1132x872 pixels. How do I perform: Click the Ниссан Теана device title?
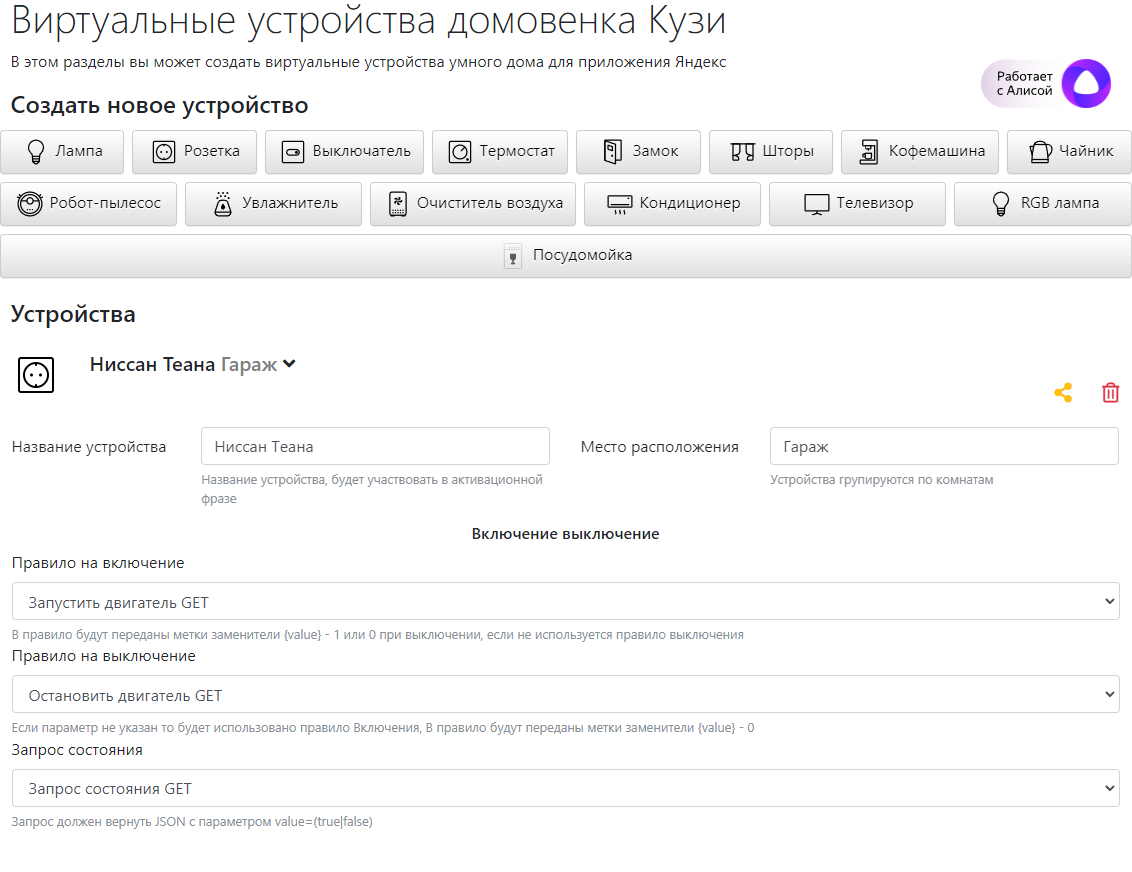coord(152,365)
